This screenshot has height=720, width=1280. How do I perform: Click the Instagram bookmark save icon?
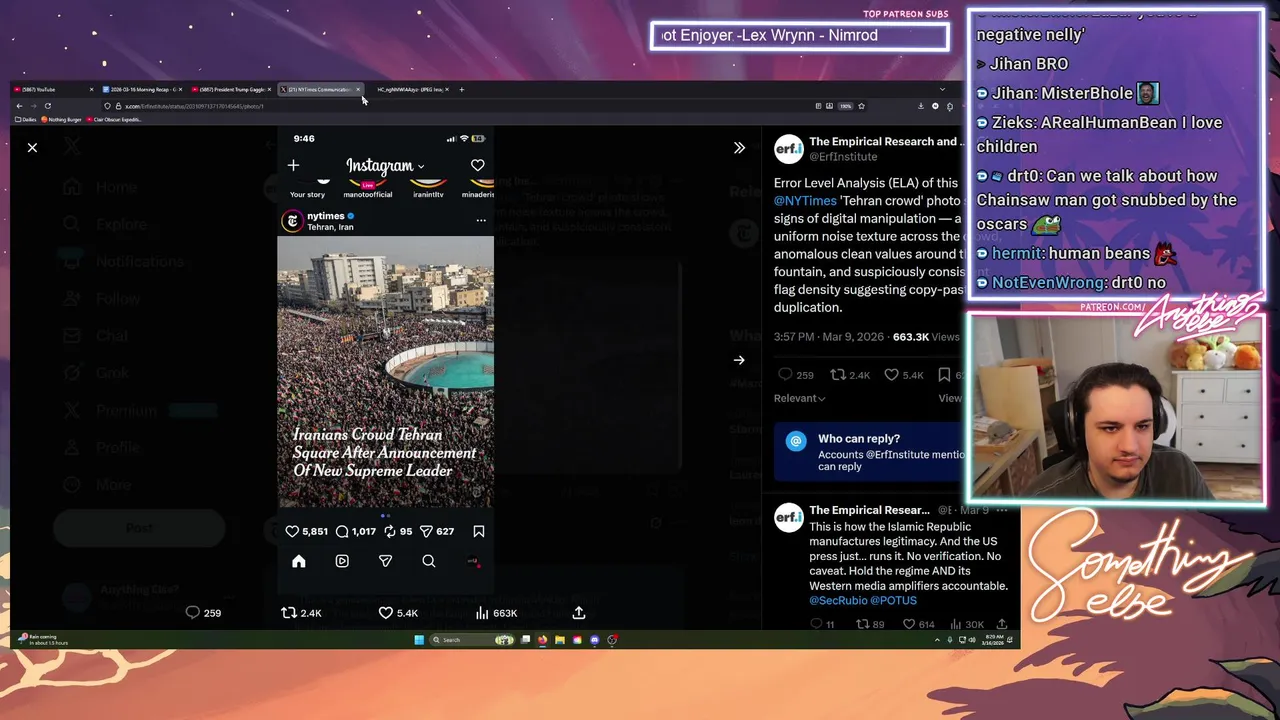(x=479, y=532)
